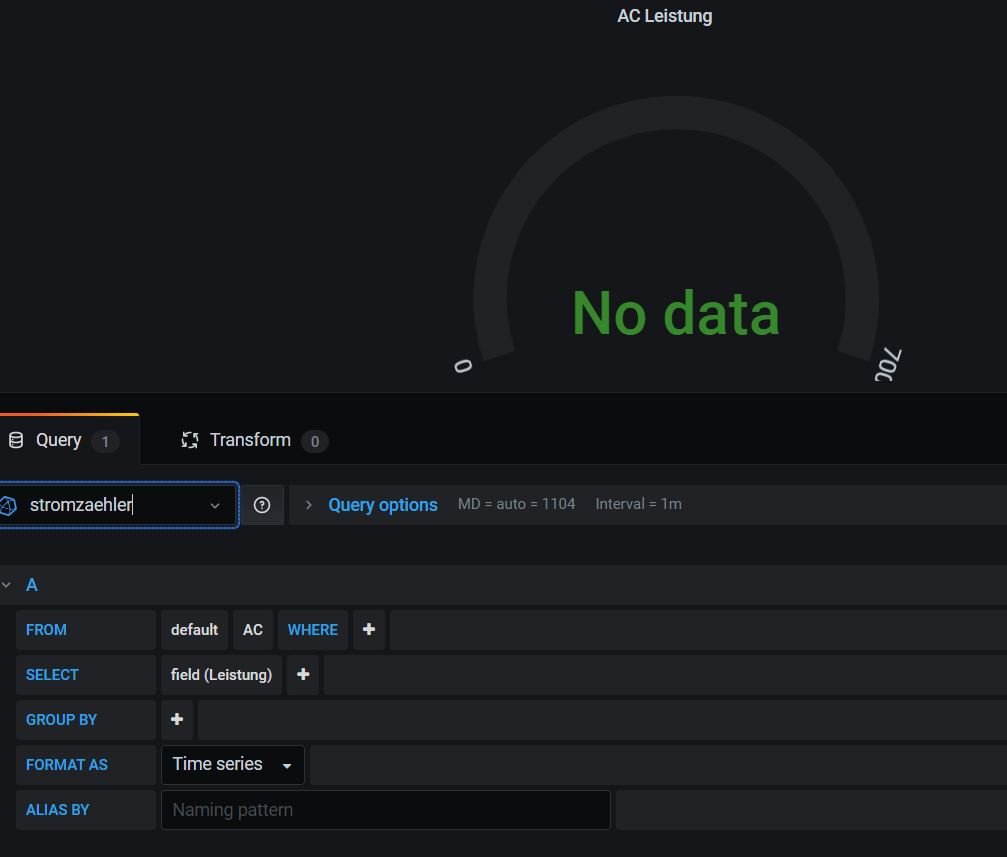
Task: Click the query letter A label
Action: tap(31, 585)
